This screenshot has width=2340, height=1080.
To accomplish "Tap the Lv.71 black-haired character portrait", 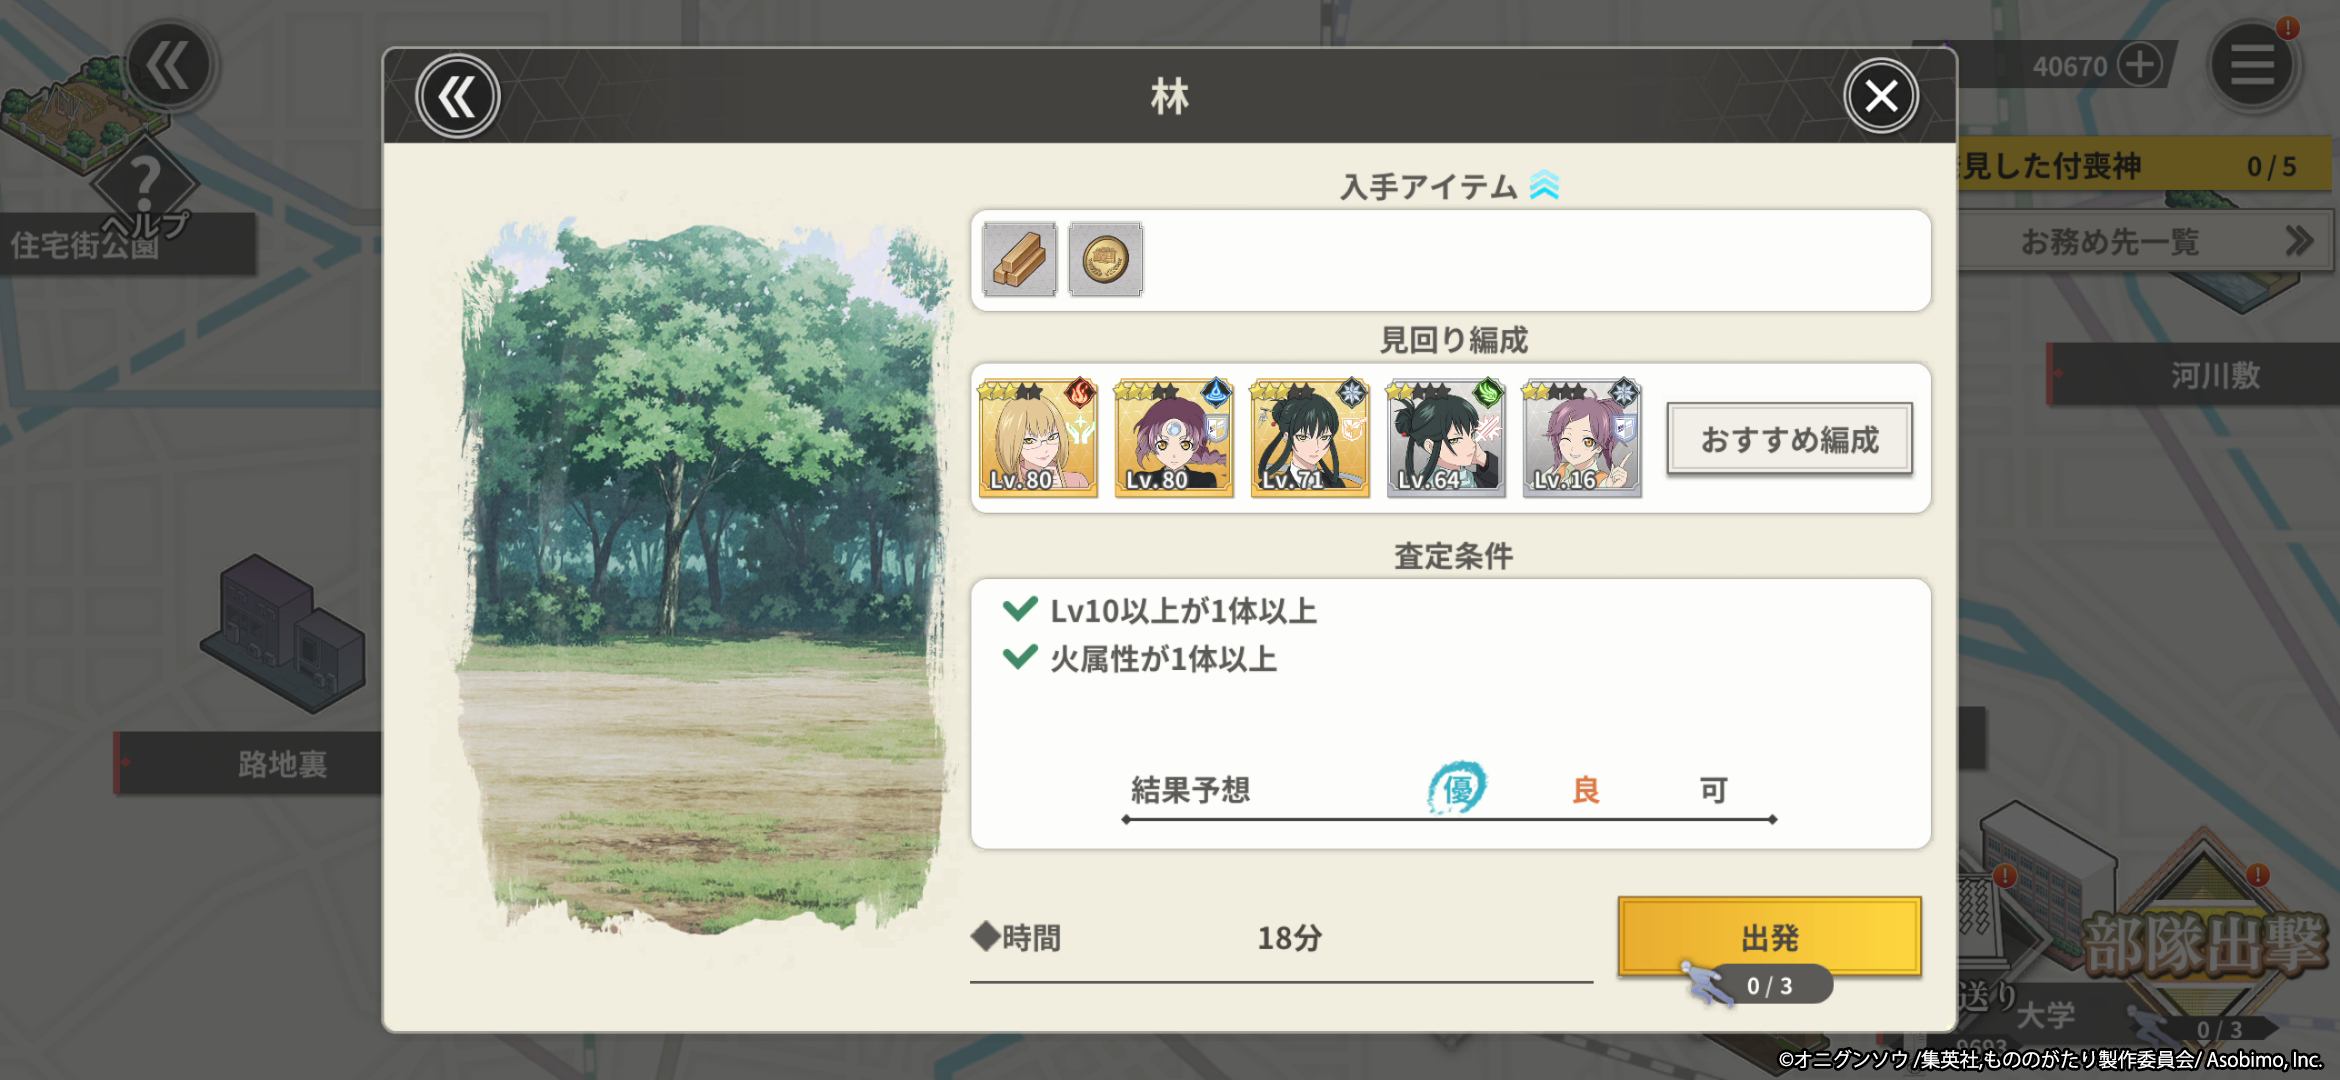I will (1310, 438).
